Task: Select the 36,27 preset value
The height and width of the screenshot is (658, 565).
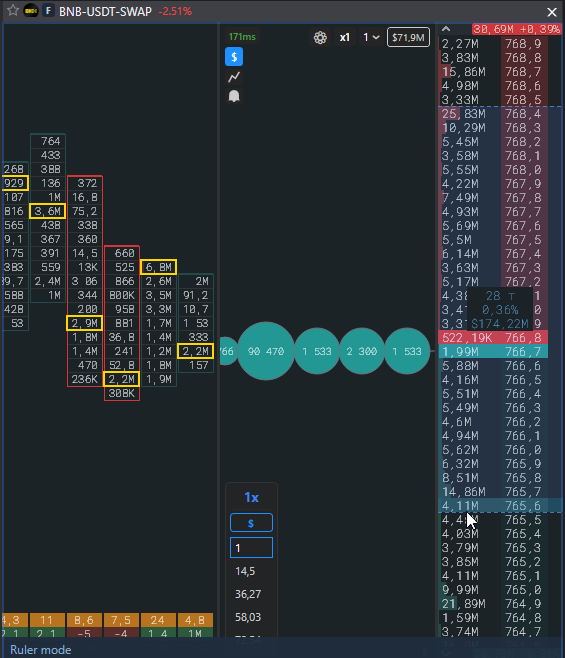Action: pyautogui.click(x=248, y=594)
